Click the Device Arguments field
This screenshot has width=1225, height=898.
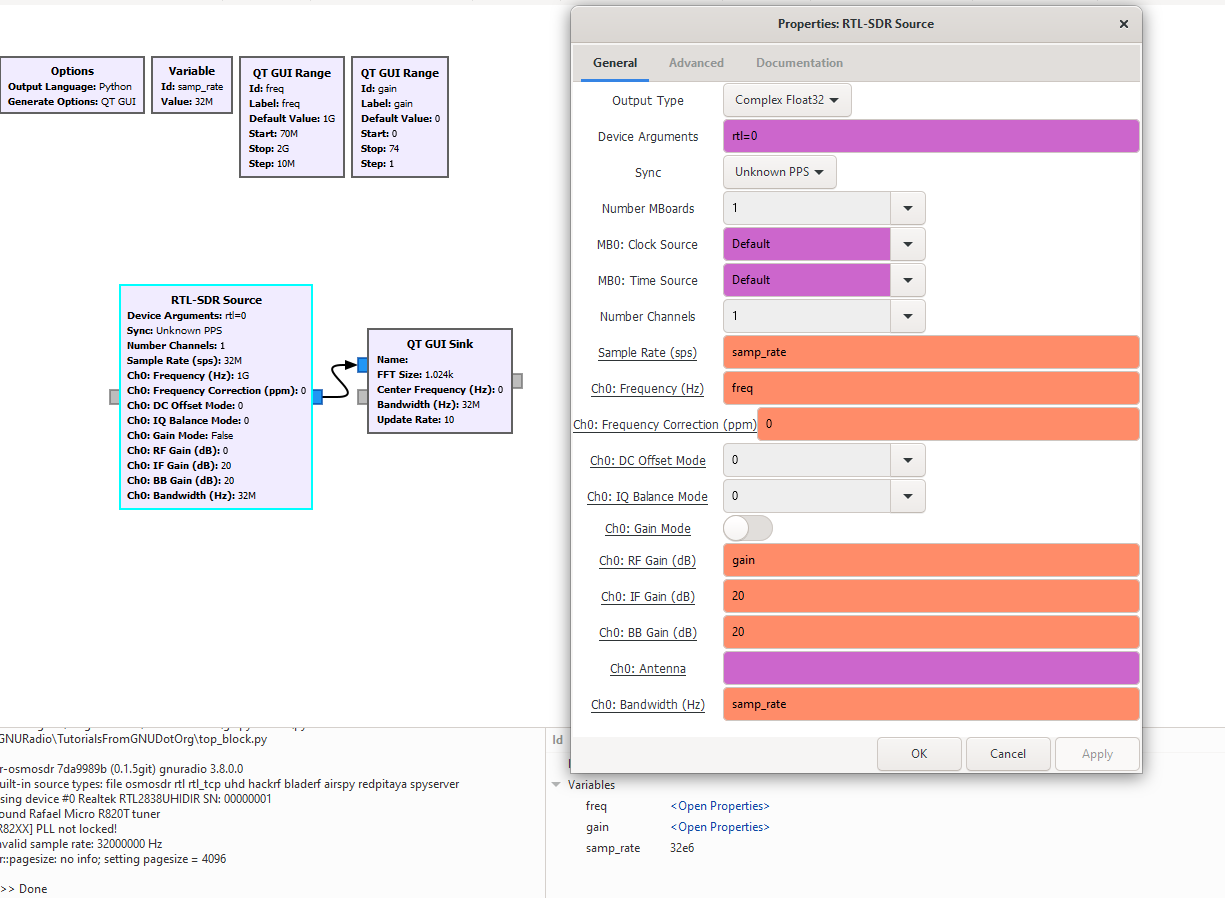(x=931, y=136)
